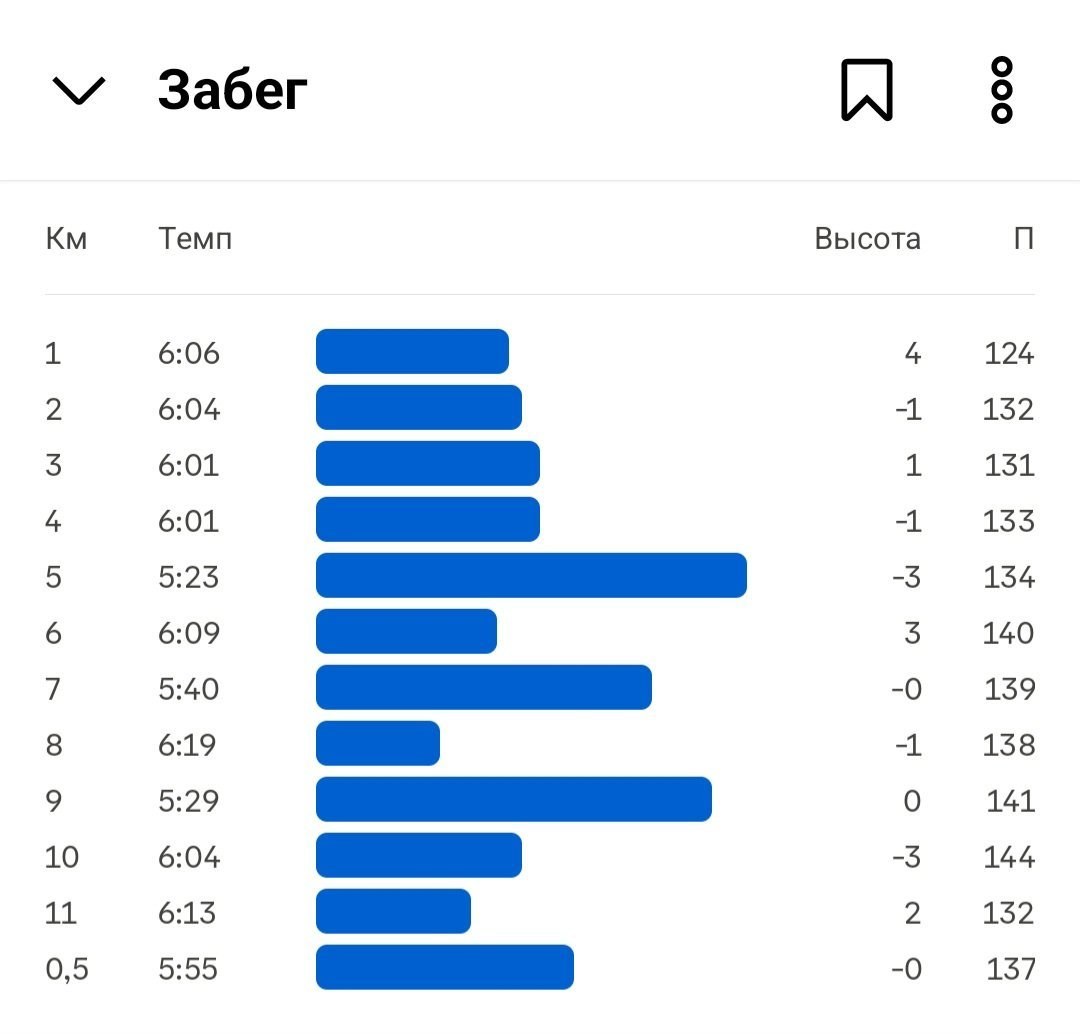Tap heart rate value 124

1009,353
